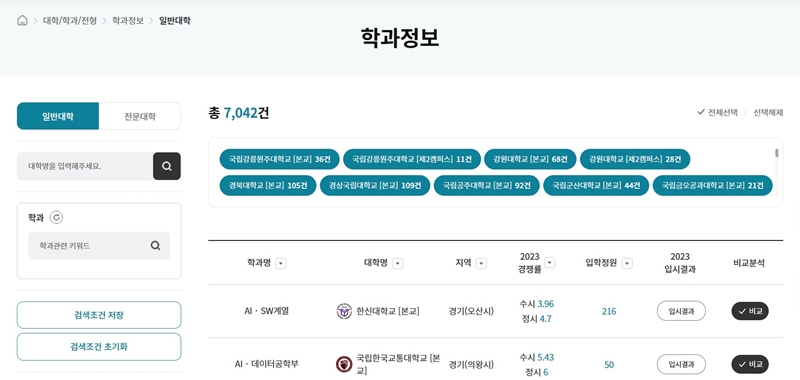Open the 2023 경쟁률 column sort dropdown
This screenshot has height=380, width=800.
click(x=549, y=262)
